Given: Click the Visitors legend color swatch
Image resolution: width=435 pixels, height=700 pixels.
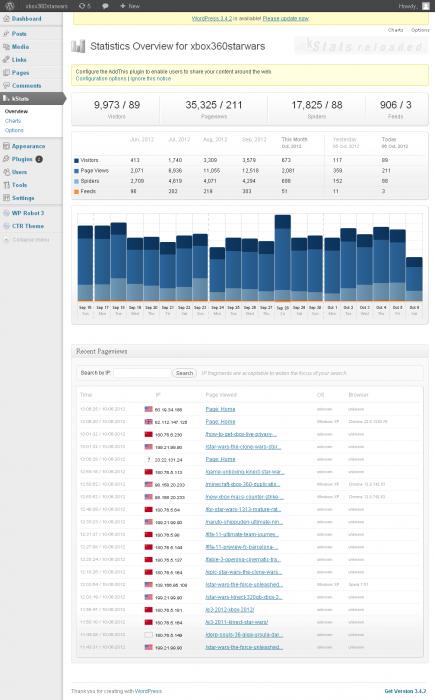Looking at the screenshot, I should pos(76,160).
